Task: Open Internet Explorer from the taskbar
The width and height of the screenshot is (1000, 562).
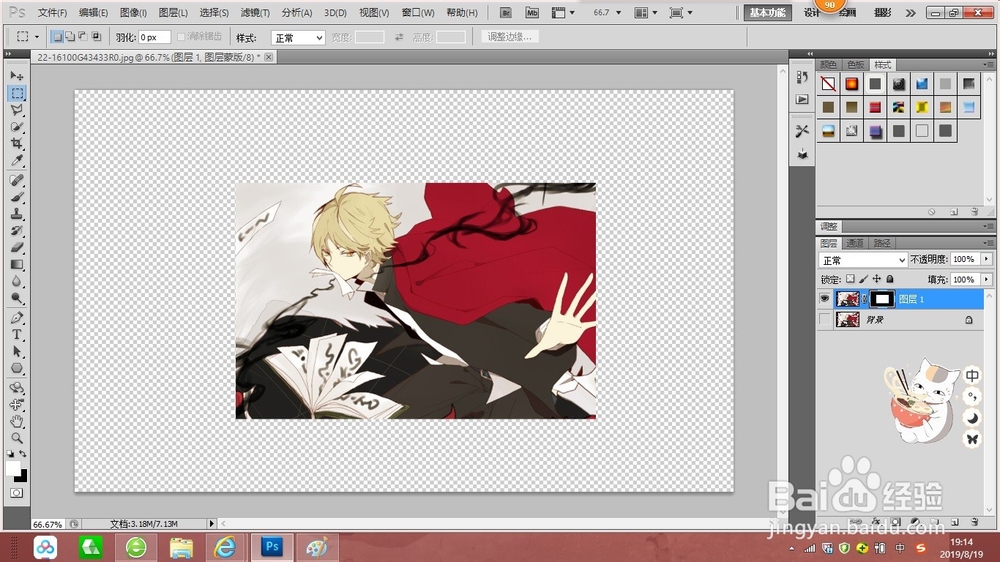Action: click(224, 547)
